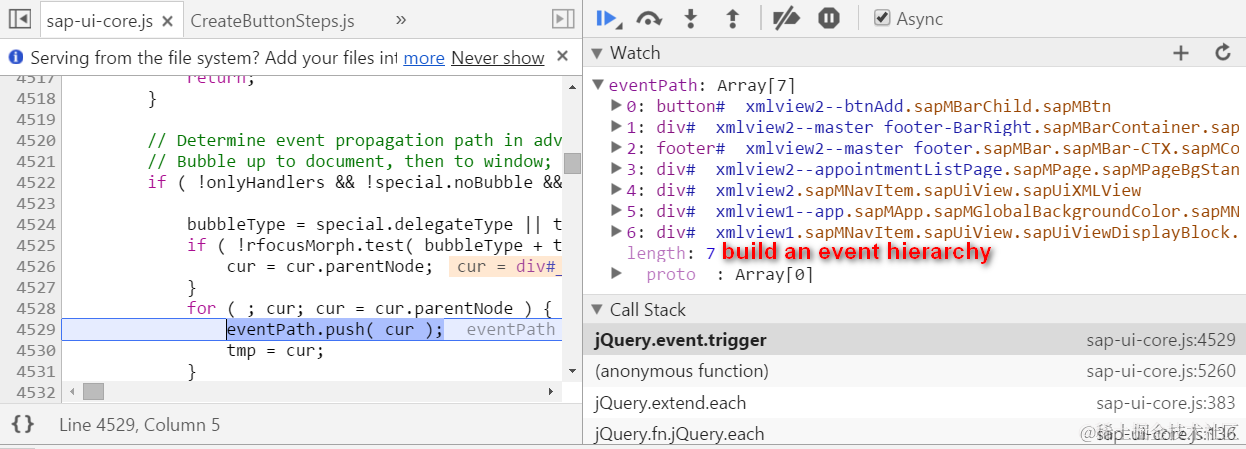Image resolution: width=1246 pixels, height=449 pixels.
Task: Collapse the Watch section
Action: pyautogui.click(x=598, y=53)
